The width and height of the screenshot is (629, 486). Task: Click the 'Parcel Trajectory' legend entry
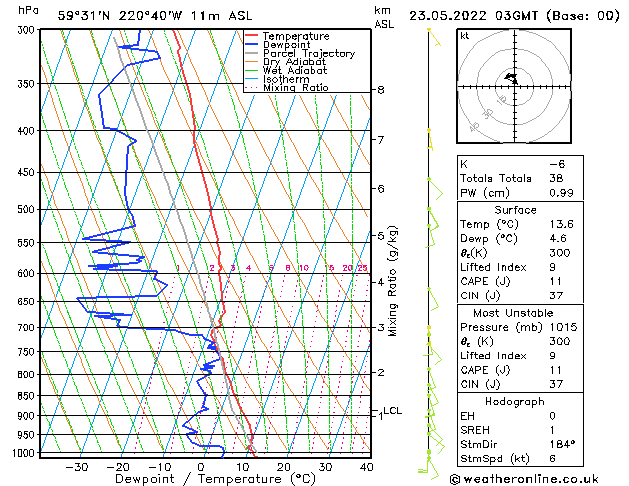(x=309, y=53)
